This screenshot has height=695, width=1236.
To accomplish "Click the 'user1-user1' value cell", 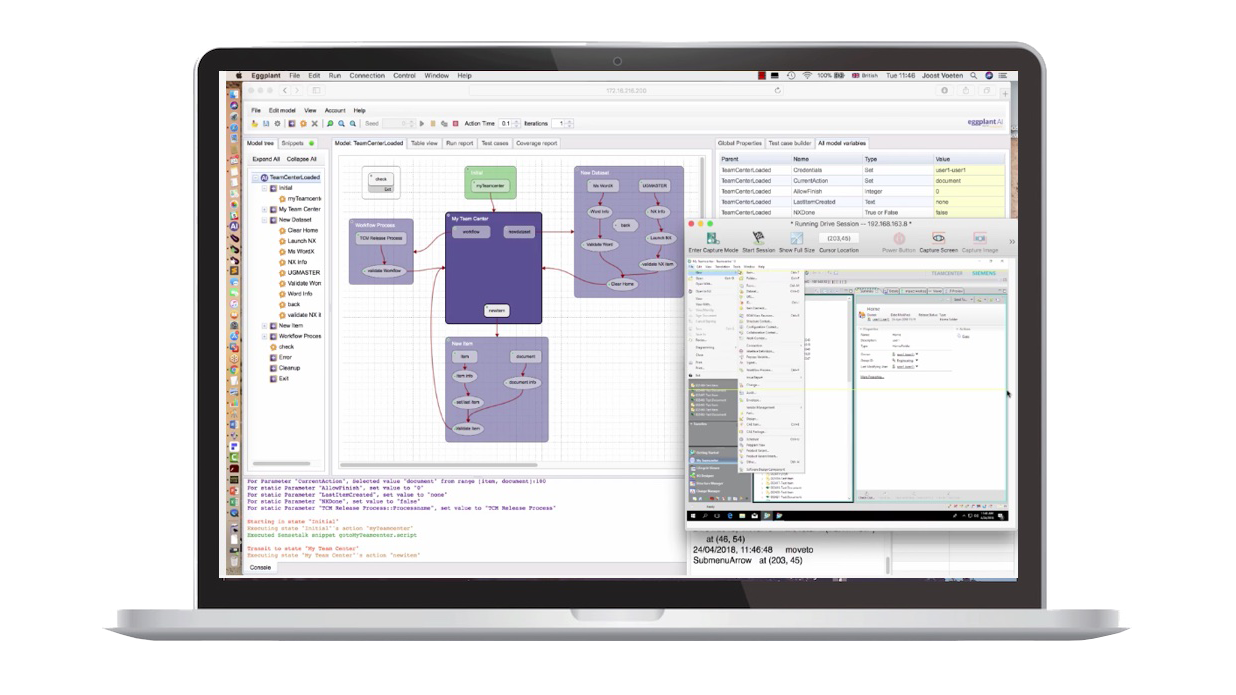I will 968,170.
